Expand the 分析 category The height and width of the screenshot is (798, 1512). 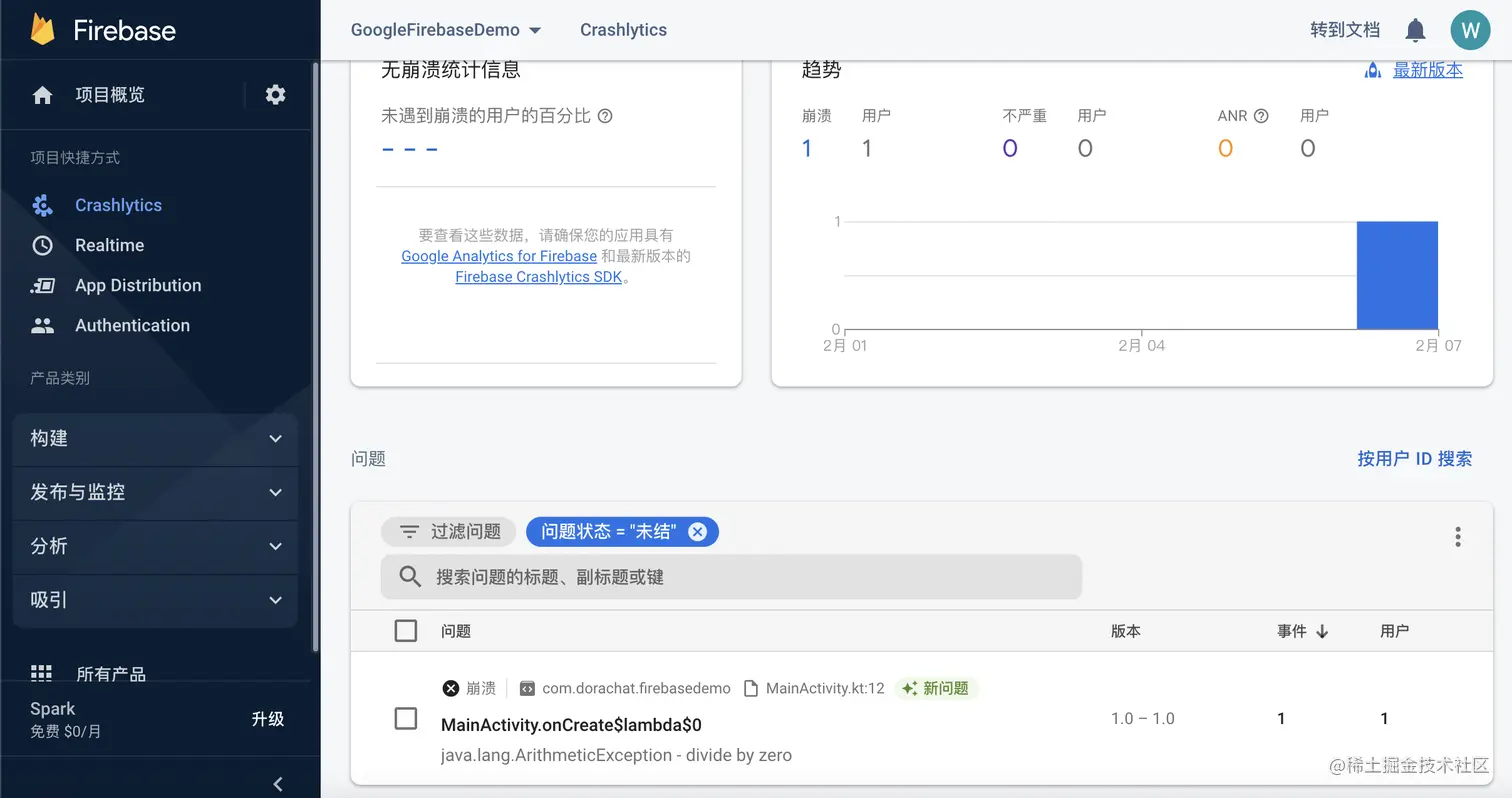click(x=155, y=546)
